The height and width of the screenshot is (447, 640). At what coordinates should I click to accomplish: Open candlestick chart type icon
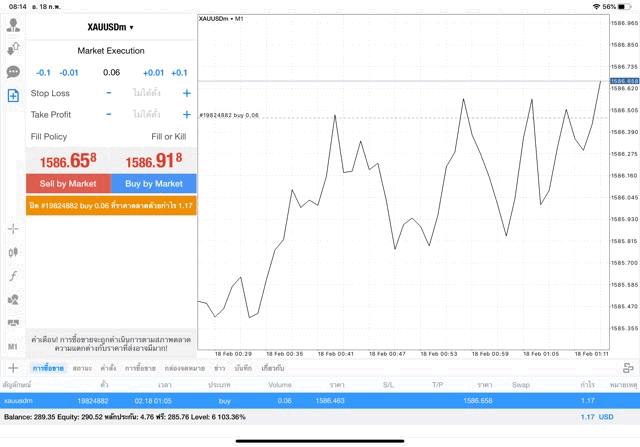tap(13, 252)
